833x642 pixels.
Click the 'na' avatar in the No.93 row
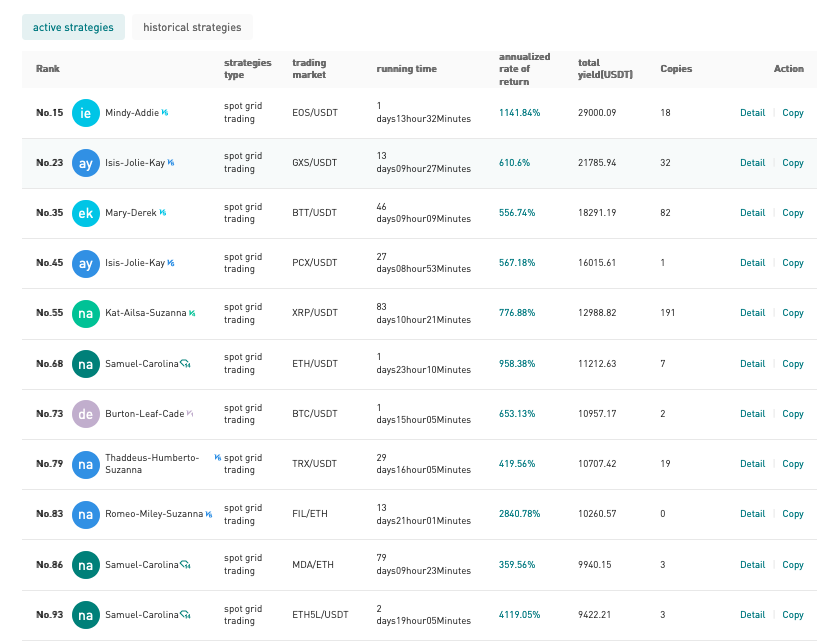pos(86,615)
